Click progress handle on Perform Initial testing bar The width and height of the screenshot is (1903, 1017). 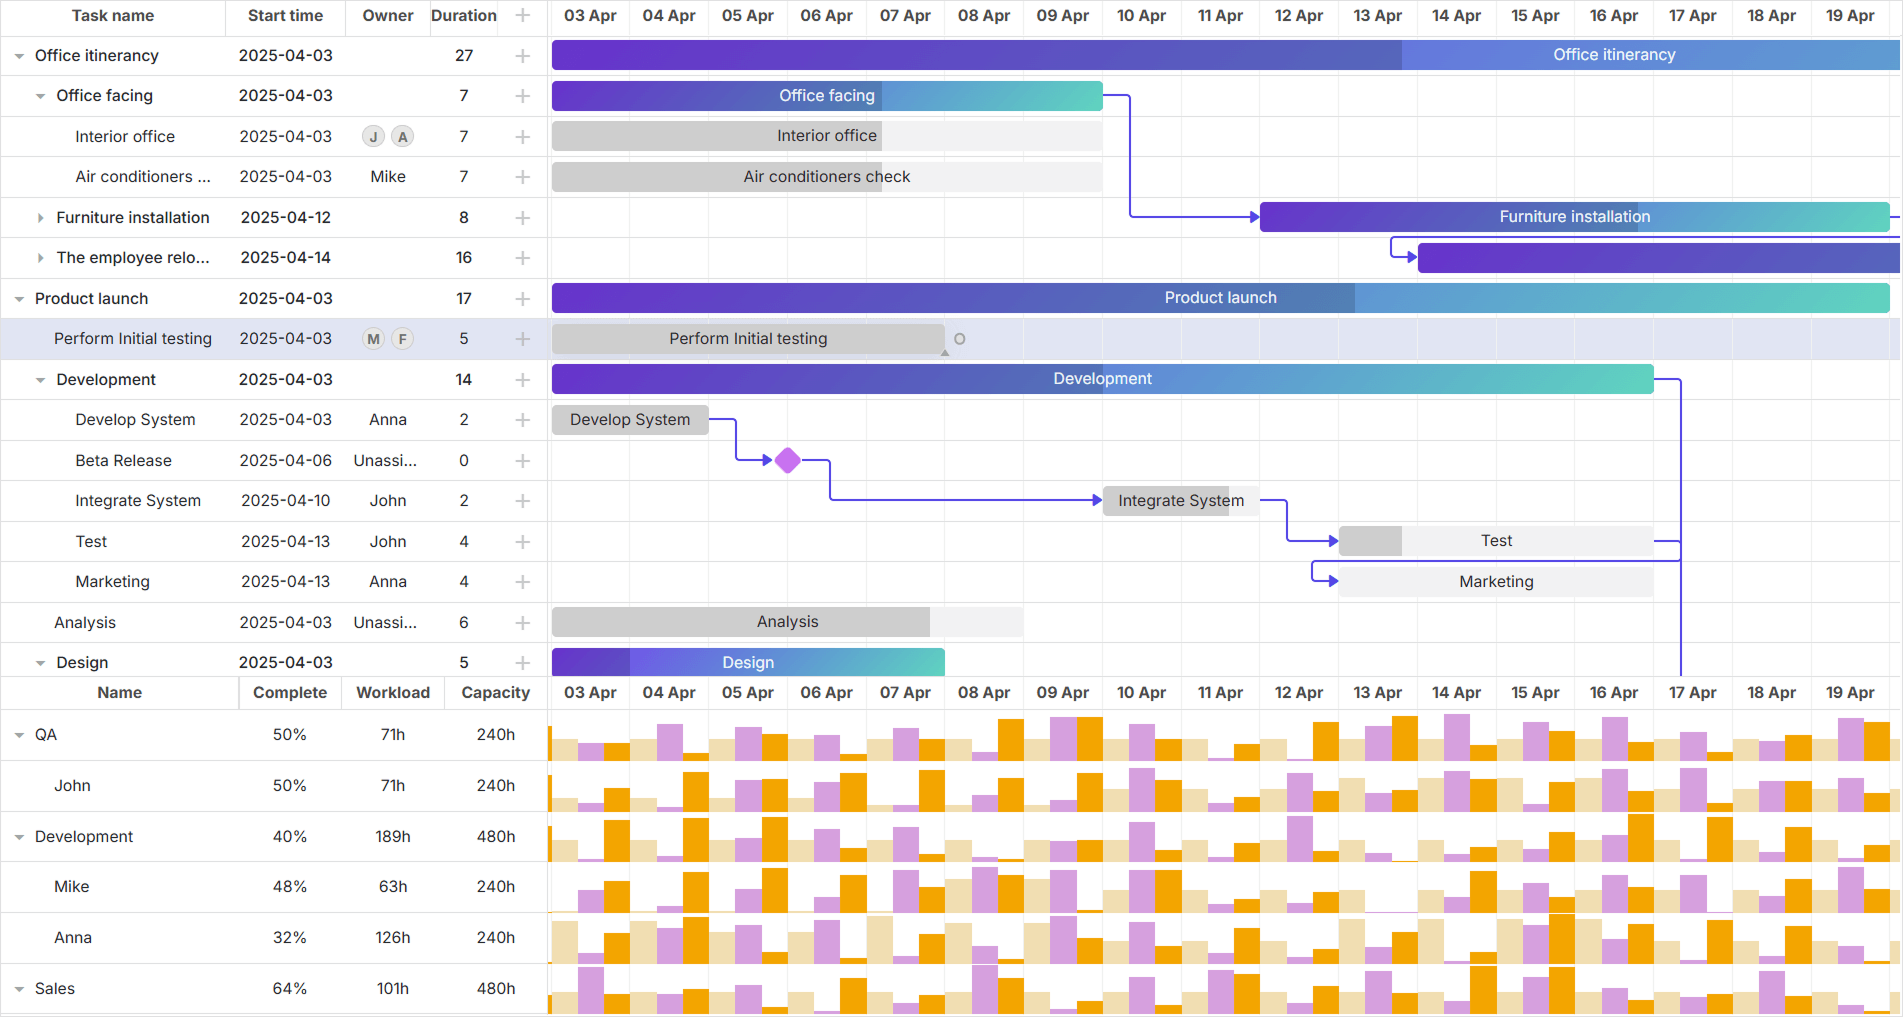tap(944, 353)
